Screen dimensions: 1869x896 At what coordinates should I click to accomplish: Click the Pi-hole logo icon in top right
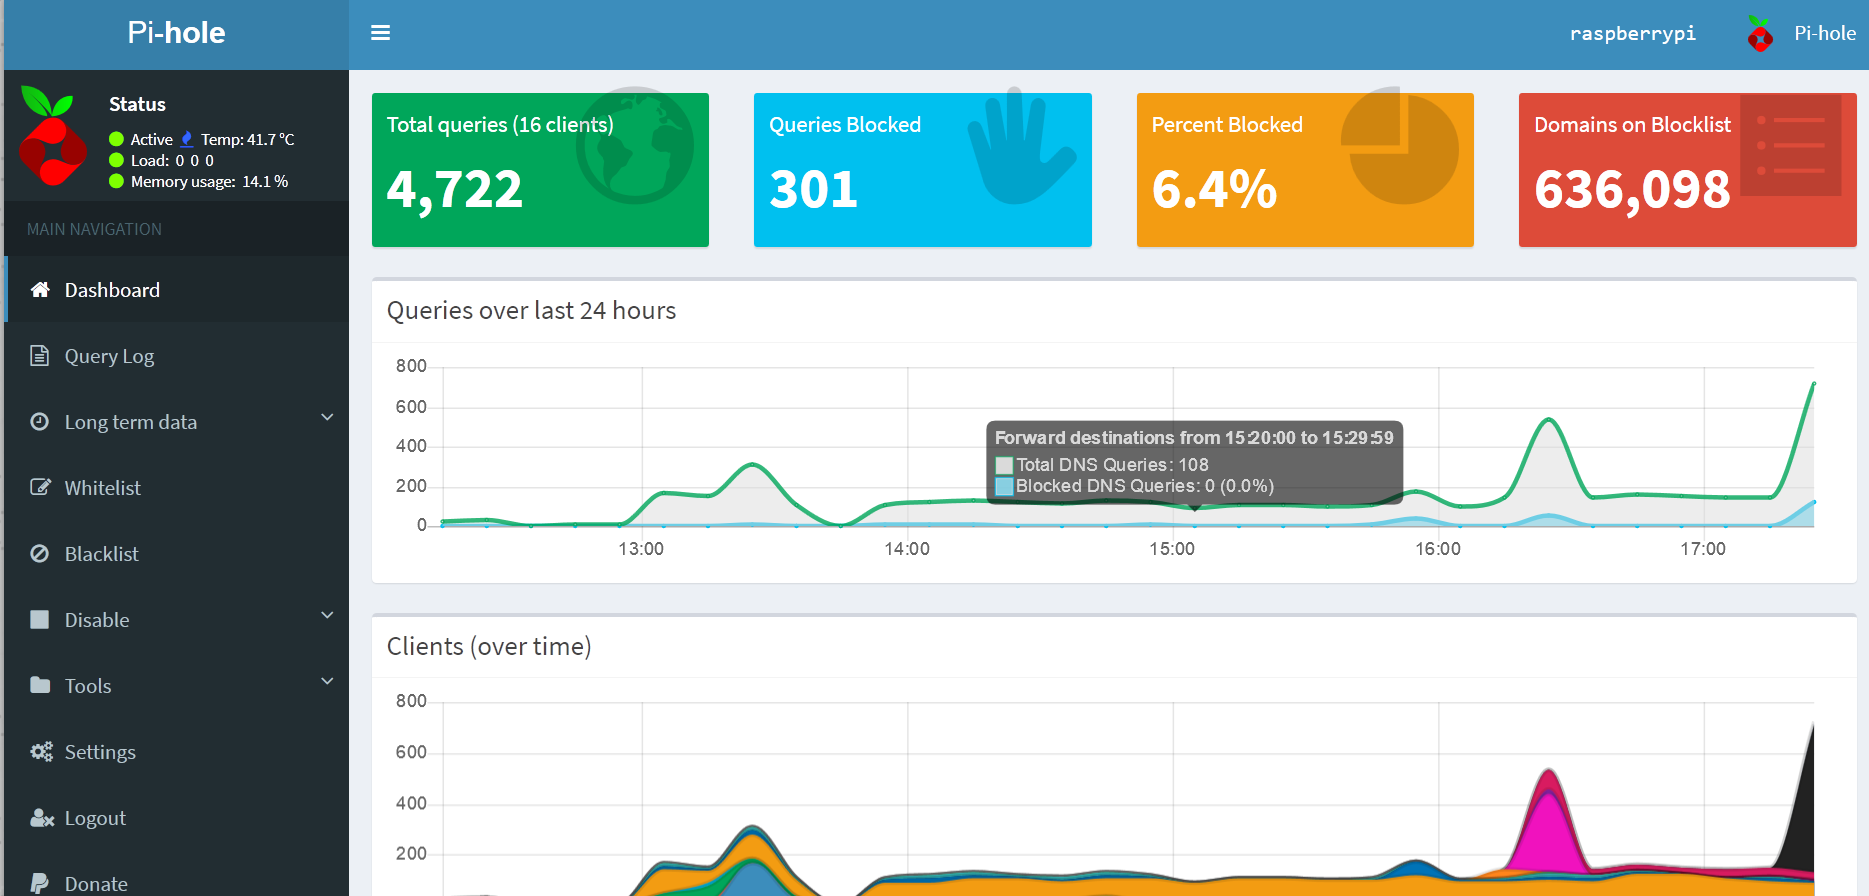point(1760,33)
